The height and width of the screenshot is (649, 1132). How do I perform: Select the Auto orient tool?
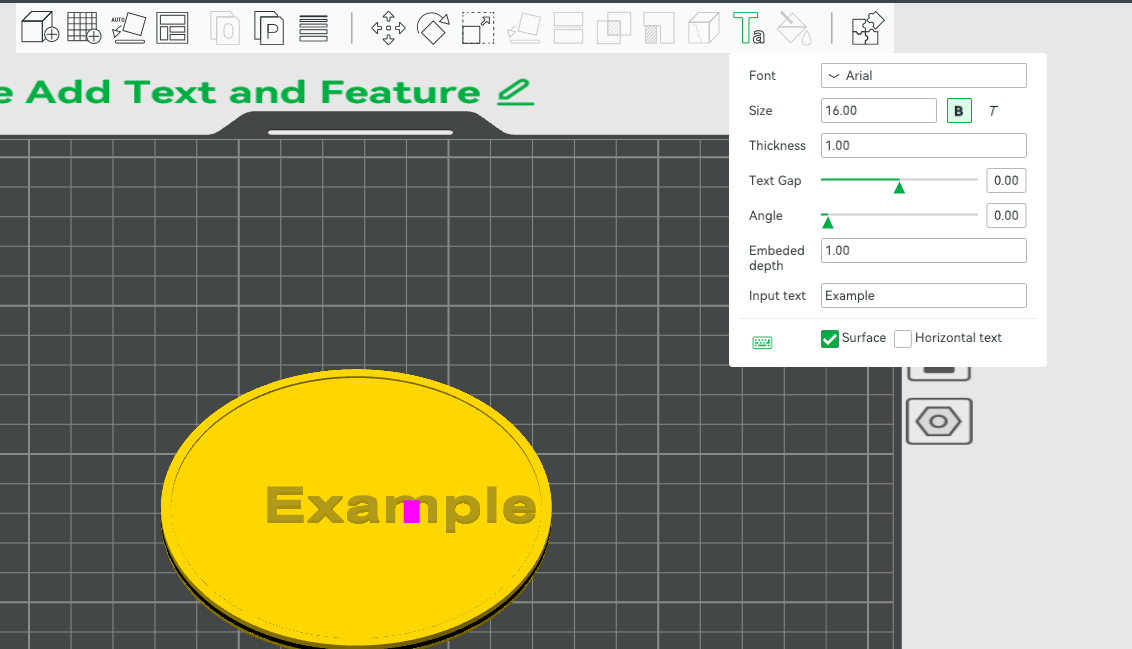129,28
